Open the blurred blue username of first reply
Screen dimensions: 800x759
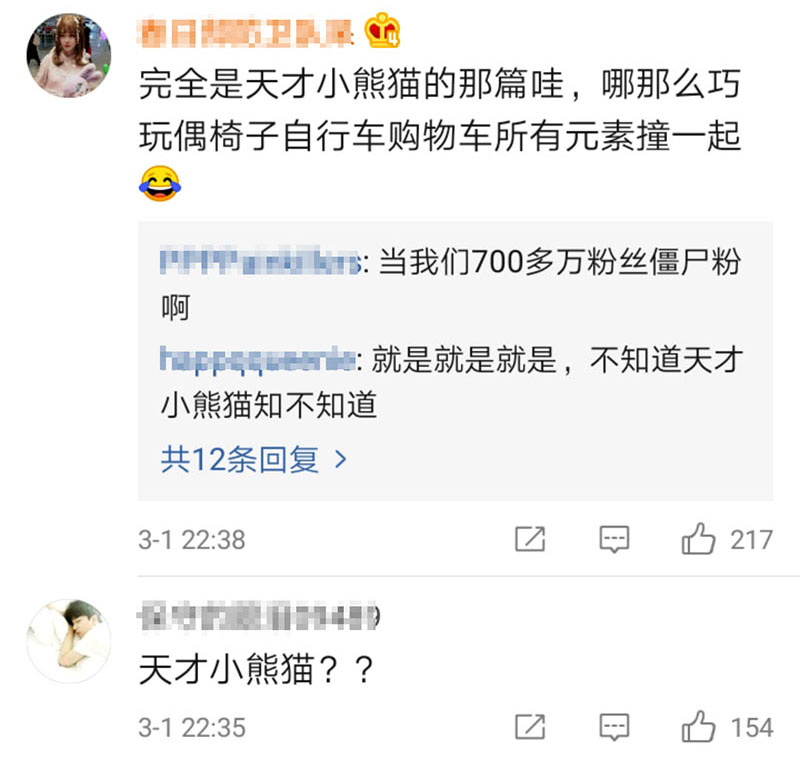(261, 261)
